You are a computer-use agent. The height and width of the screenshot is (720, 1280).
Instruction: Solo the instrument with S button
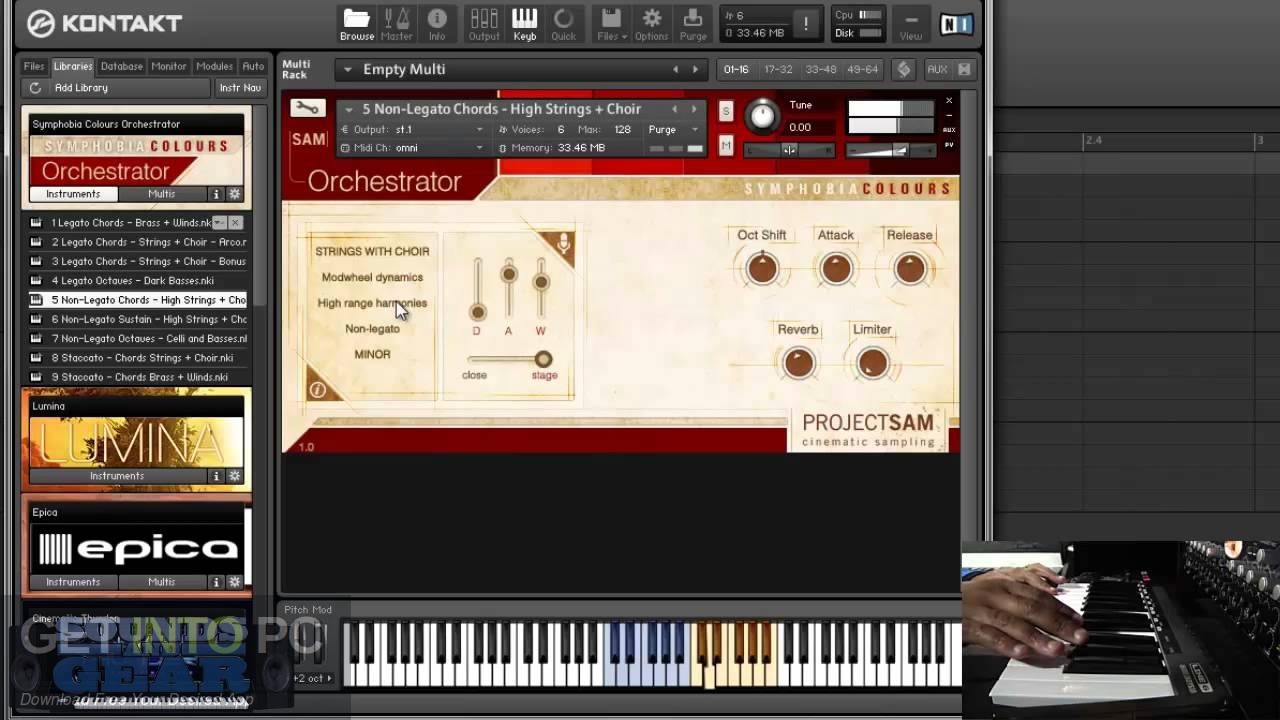[726, 111]
